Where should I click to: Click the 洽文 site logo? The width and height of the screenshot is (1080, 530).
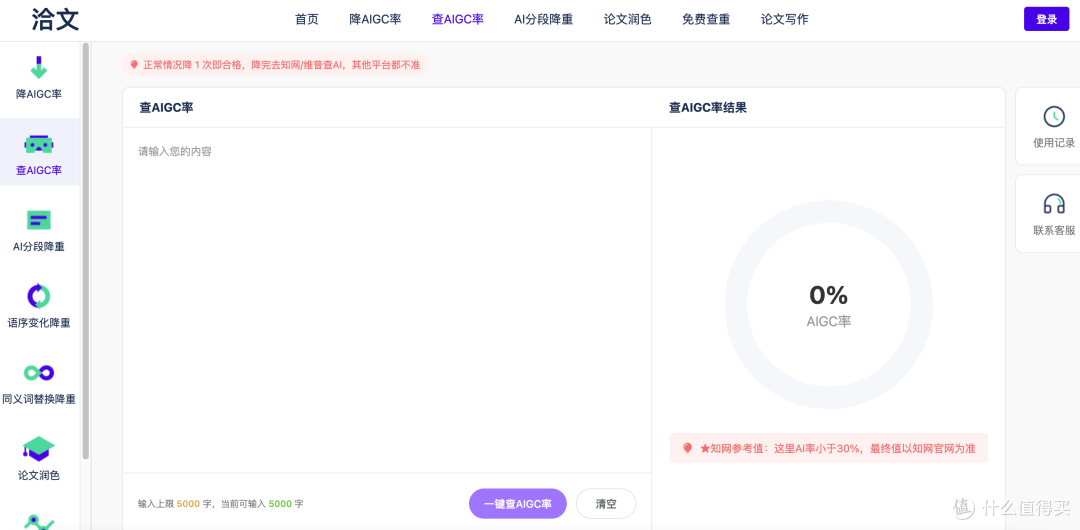coord(55,19)
